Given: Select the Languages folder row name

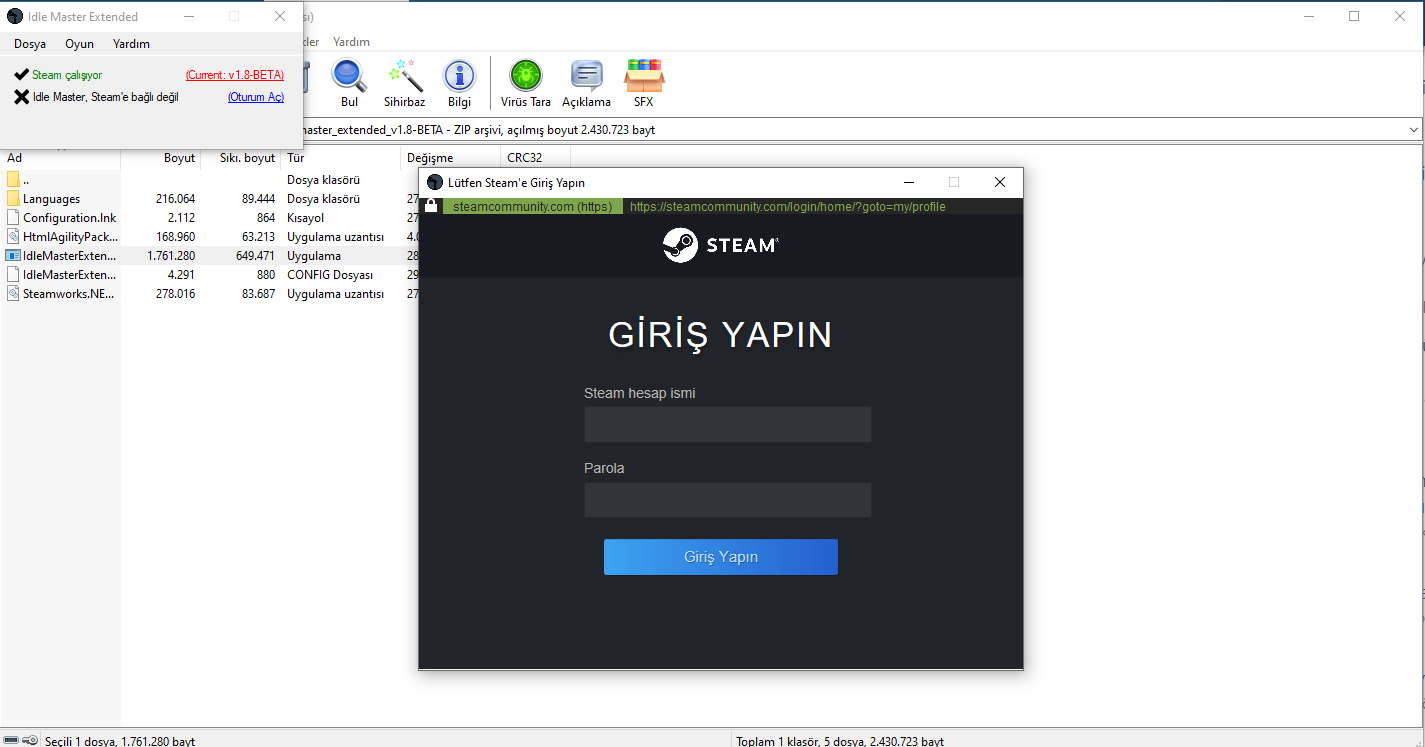Looking at the screenshot, I should click(x=52, y=199).
